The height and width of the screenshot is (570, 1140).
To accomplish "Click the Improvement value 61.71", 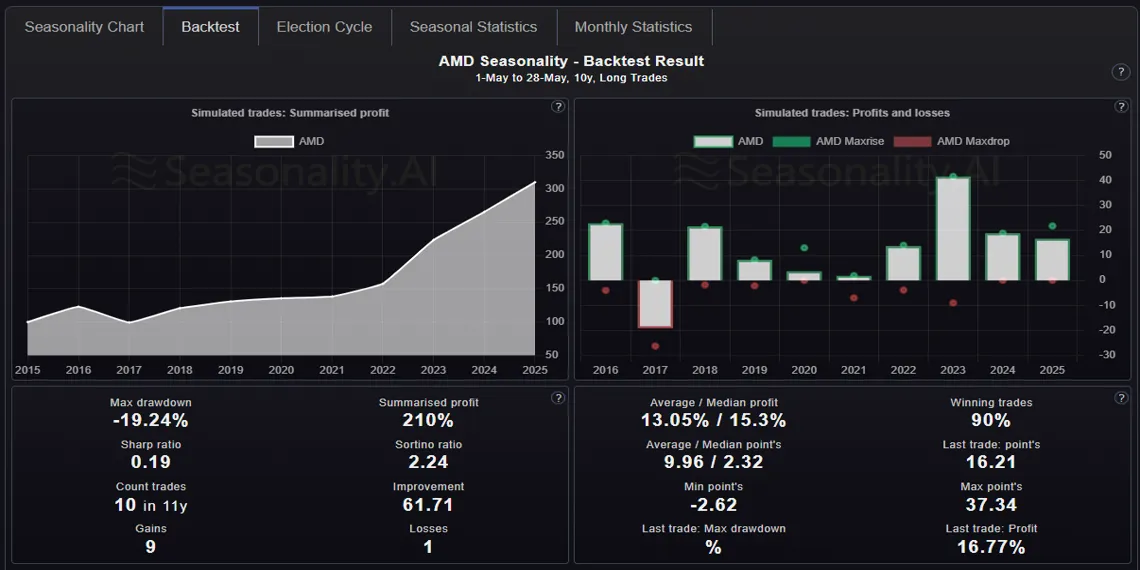I will [428, 505].
